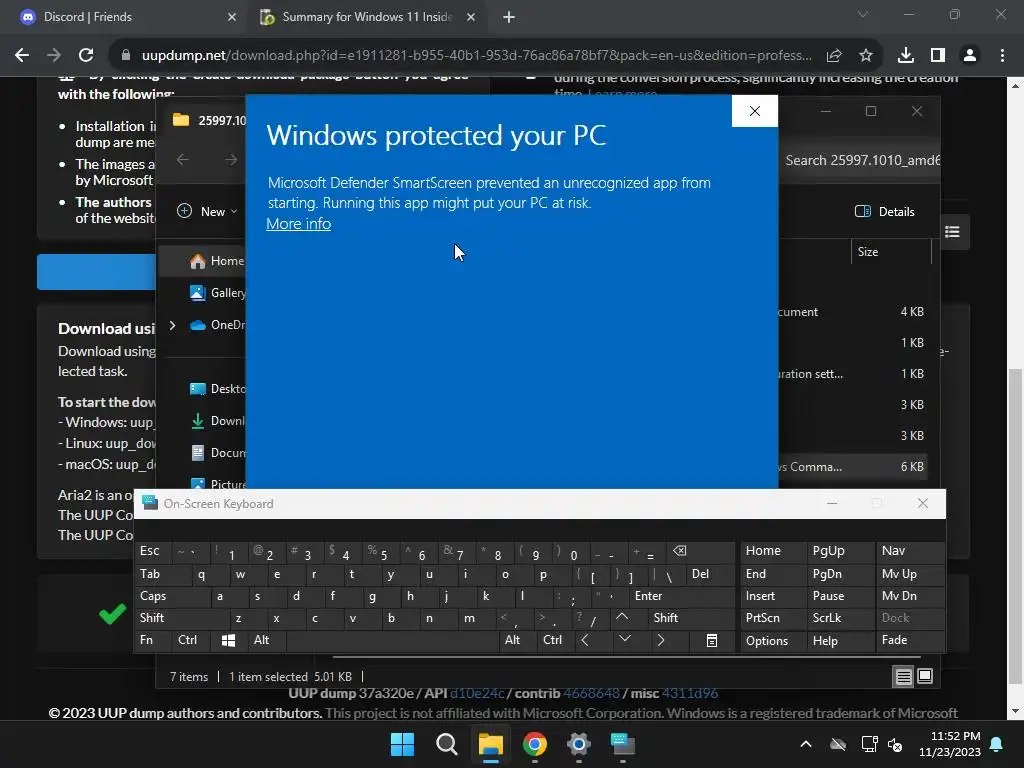Open Chrome downloads icon

click(905, 56)
